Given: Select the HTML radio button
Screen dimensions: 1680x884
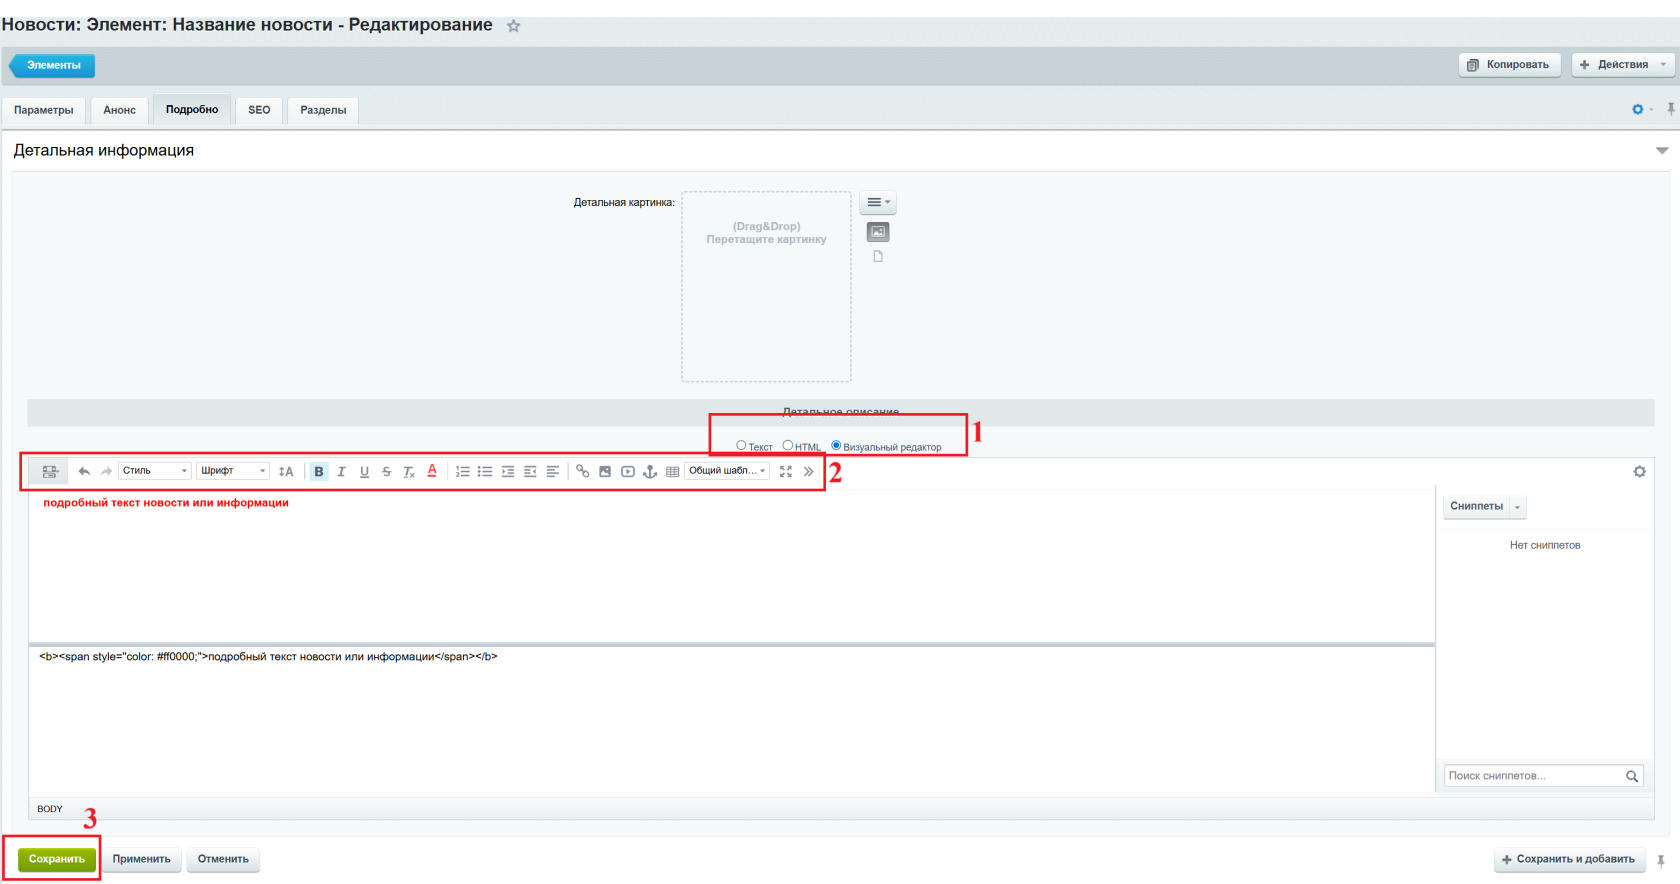Looking at the screenshot, I should click(x=788, y=446).
